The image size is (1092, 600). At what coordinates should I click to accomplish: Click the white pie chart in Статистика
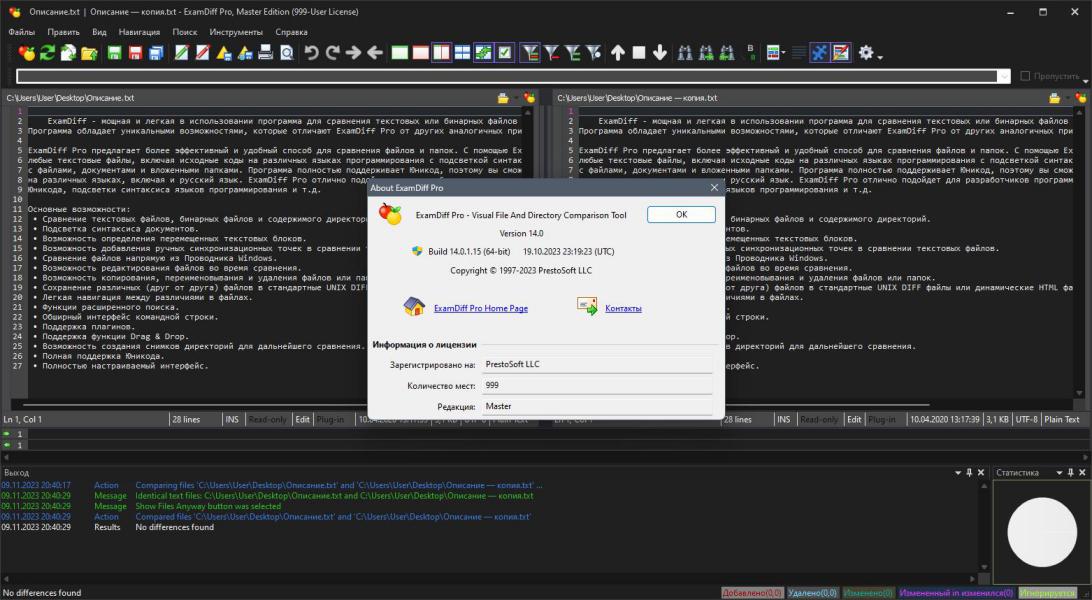click(1042, 532)
